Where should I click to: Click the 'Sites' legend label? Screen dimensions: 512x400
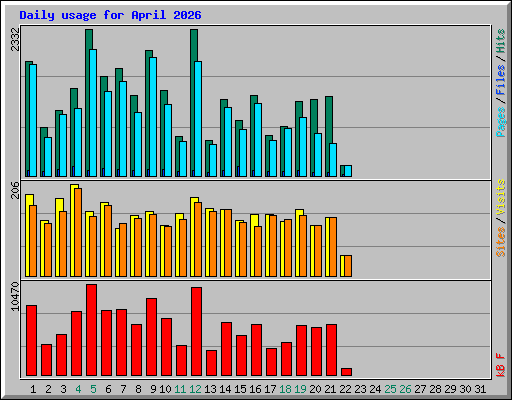pos(500,242)
